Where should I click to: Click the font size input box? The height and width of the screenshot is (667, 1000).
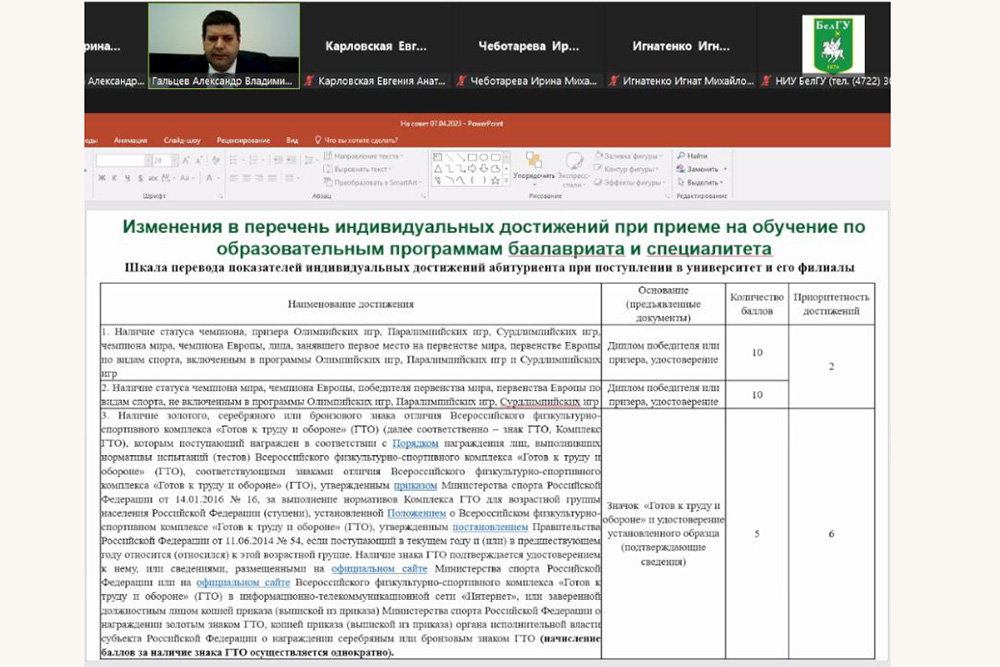(160, 160)
